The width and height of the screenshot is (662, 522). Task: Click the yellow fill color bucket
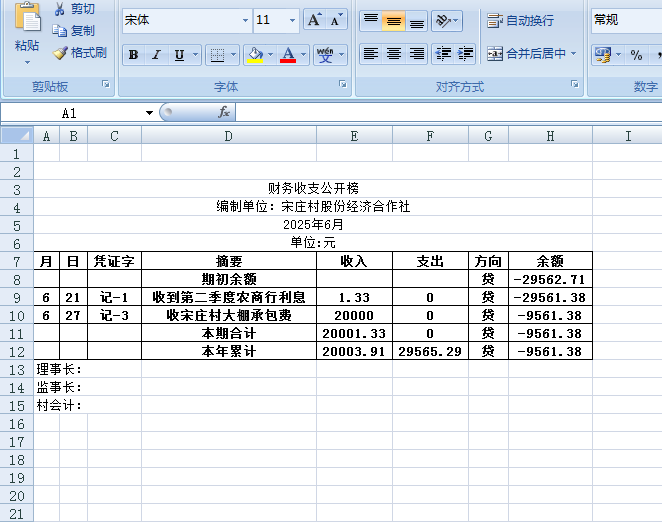click(255, 55)
